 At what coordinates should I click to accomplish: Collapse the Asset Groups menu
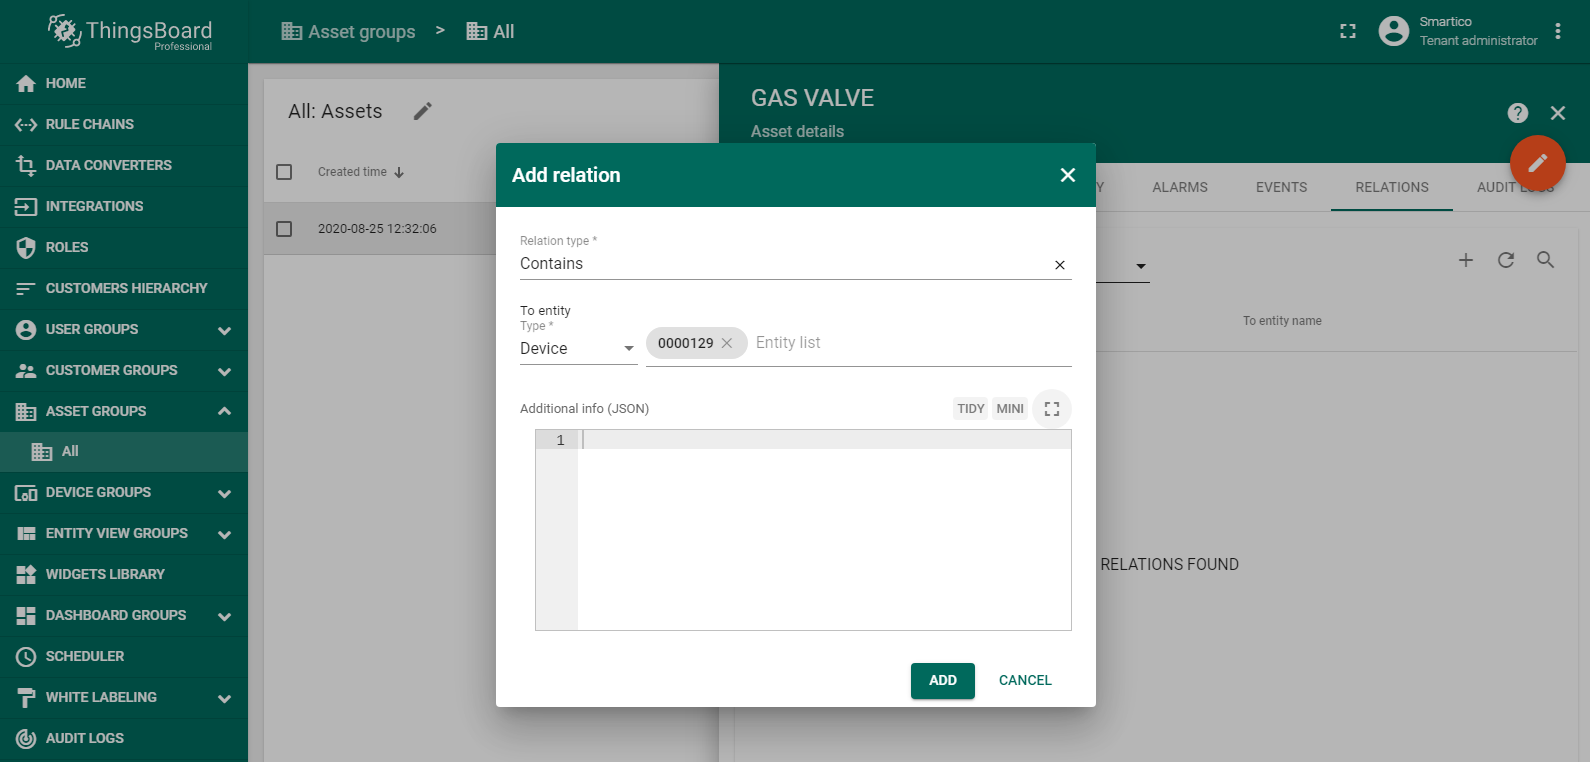[224, 411]
